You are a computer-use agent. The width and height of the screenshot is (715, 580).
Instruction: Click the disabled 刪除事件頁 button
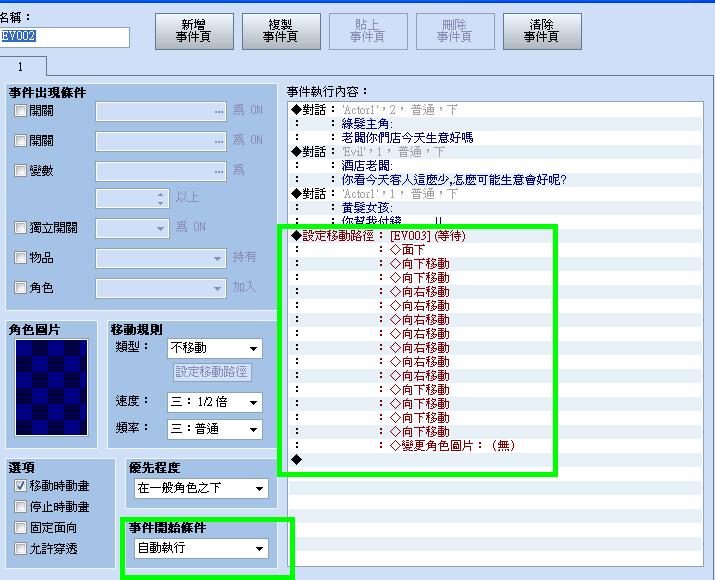coord(455,31)
